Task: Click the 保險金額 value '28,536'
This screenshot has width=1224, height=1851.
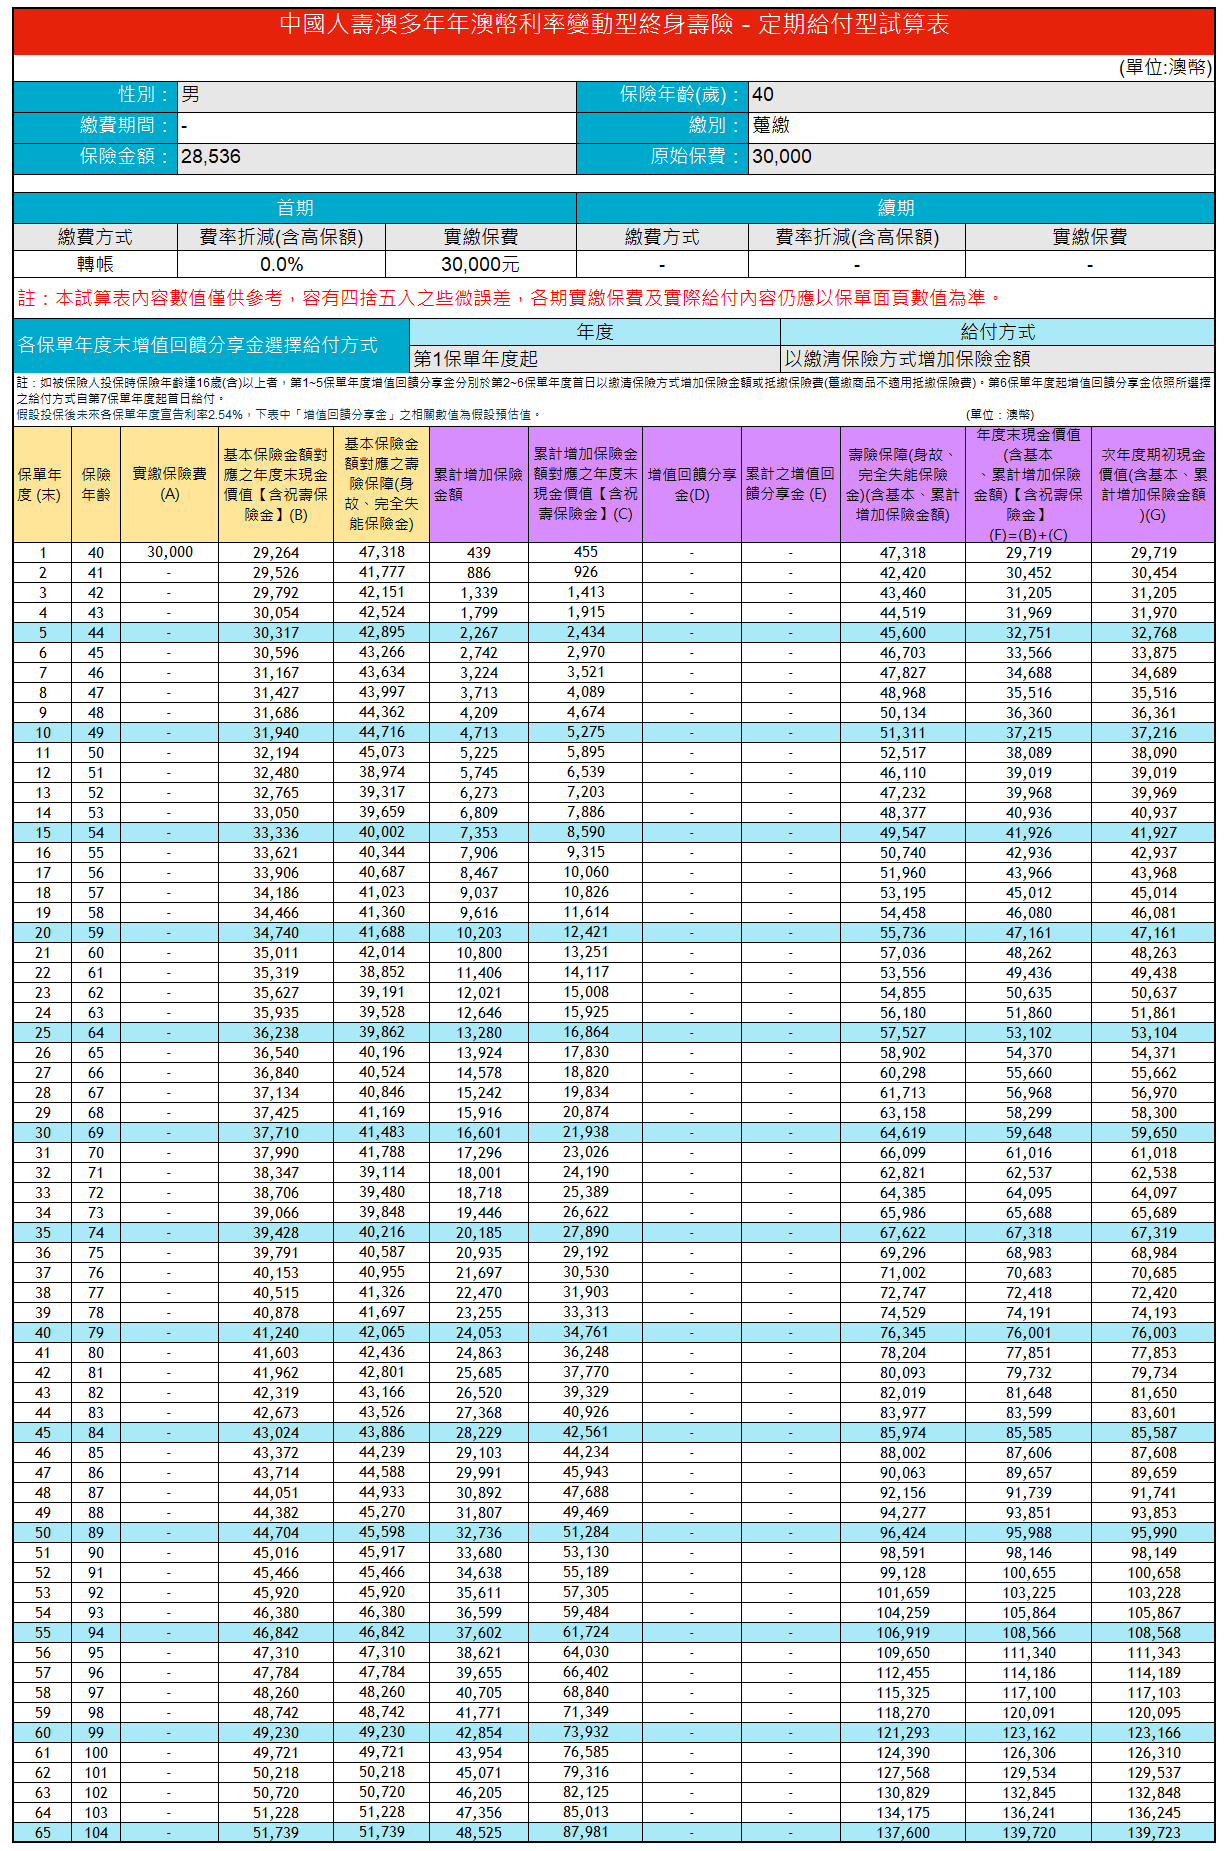Action: pyautogui.click(x=377, y=158)
